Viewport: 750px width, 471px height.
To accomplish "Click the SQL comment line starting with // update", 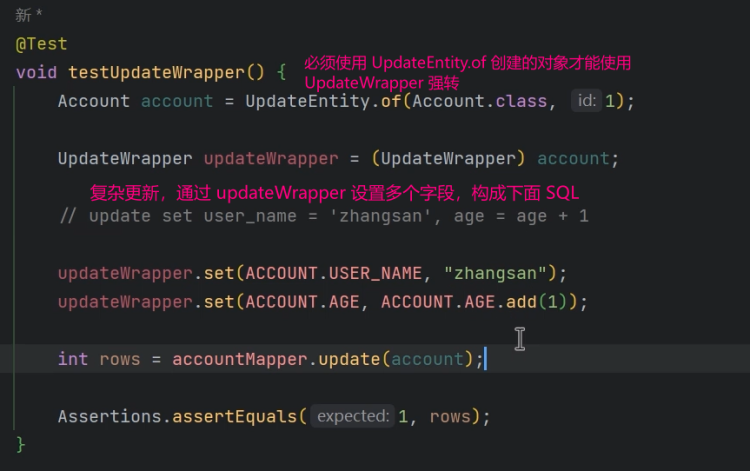I will (324, 216).
